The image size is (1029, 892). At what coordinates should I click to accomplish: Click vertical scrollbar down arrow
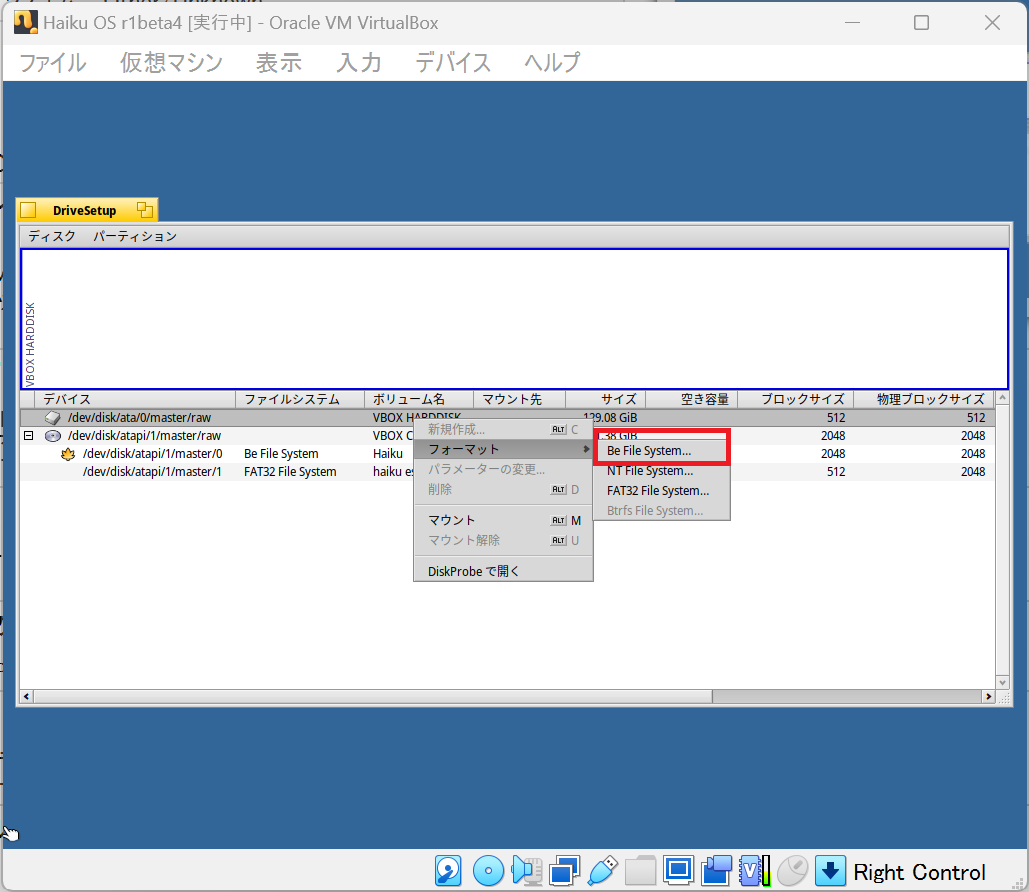click(1002, 683)
